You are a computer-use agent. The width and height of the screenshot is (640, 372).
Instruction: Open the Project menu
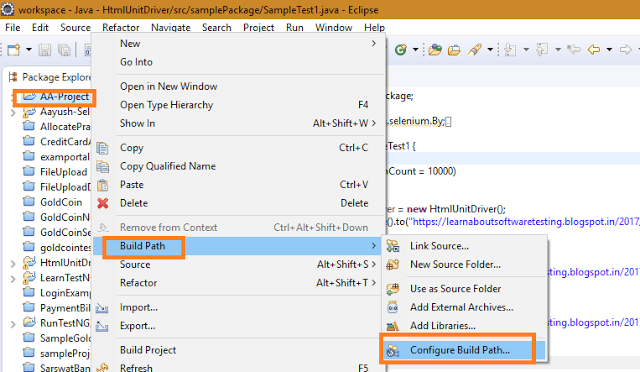[x=258, y=27]
